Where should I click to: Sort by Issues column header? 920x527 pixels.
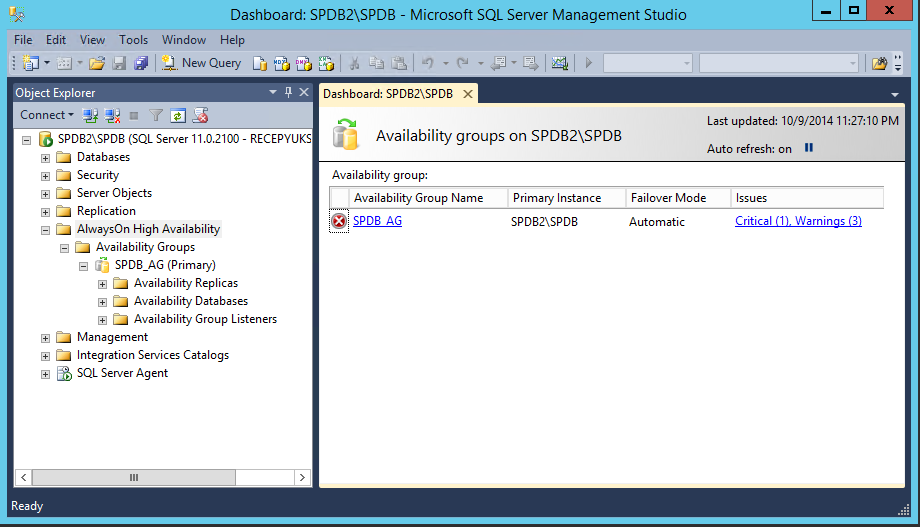(807, 198)
